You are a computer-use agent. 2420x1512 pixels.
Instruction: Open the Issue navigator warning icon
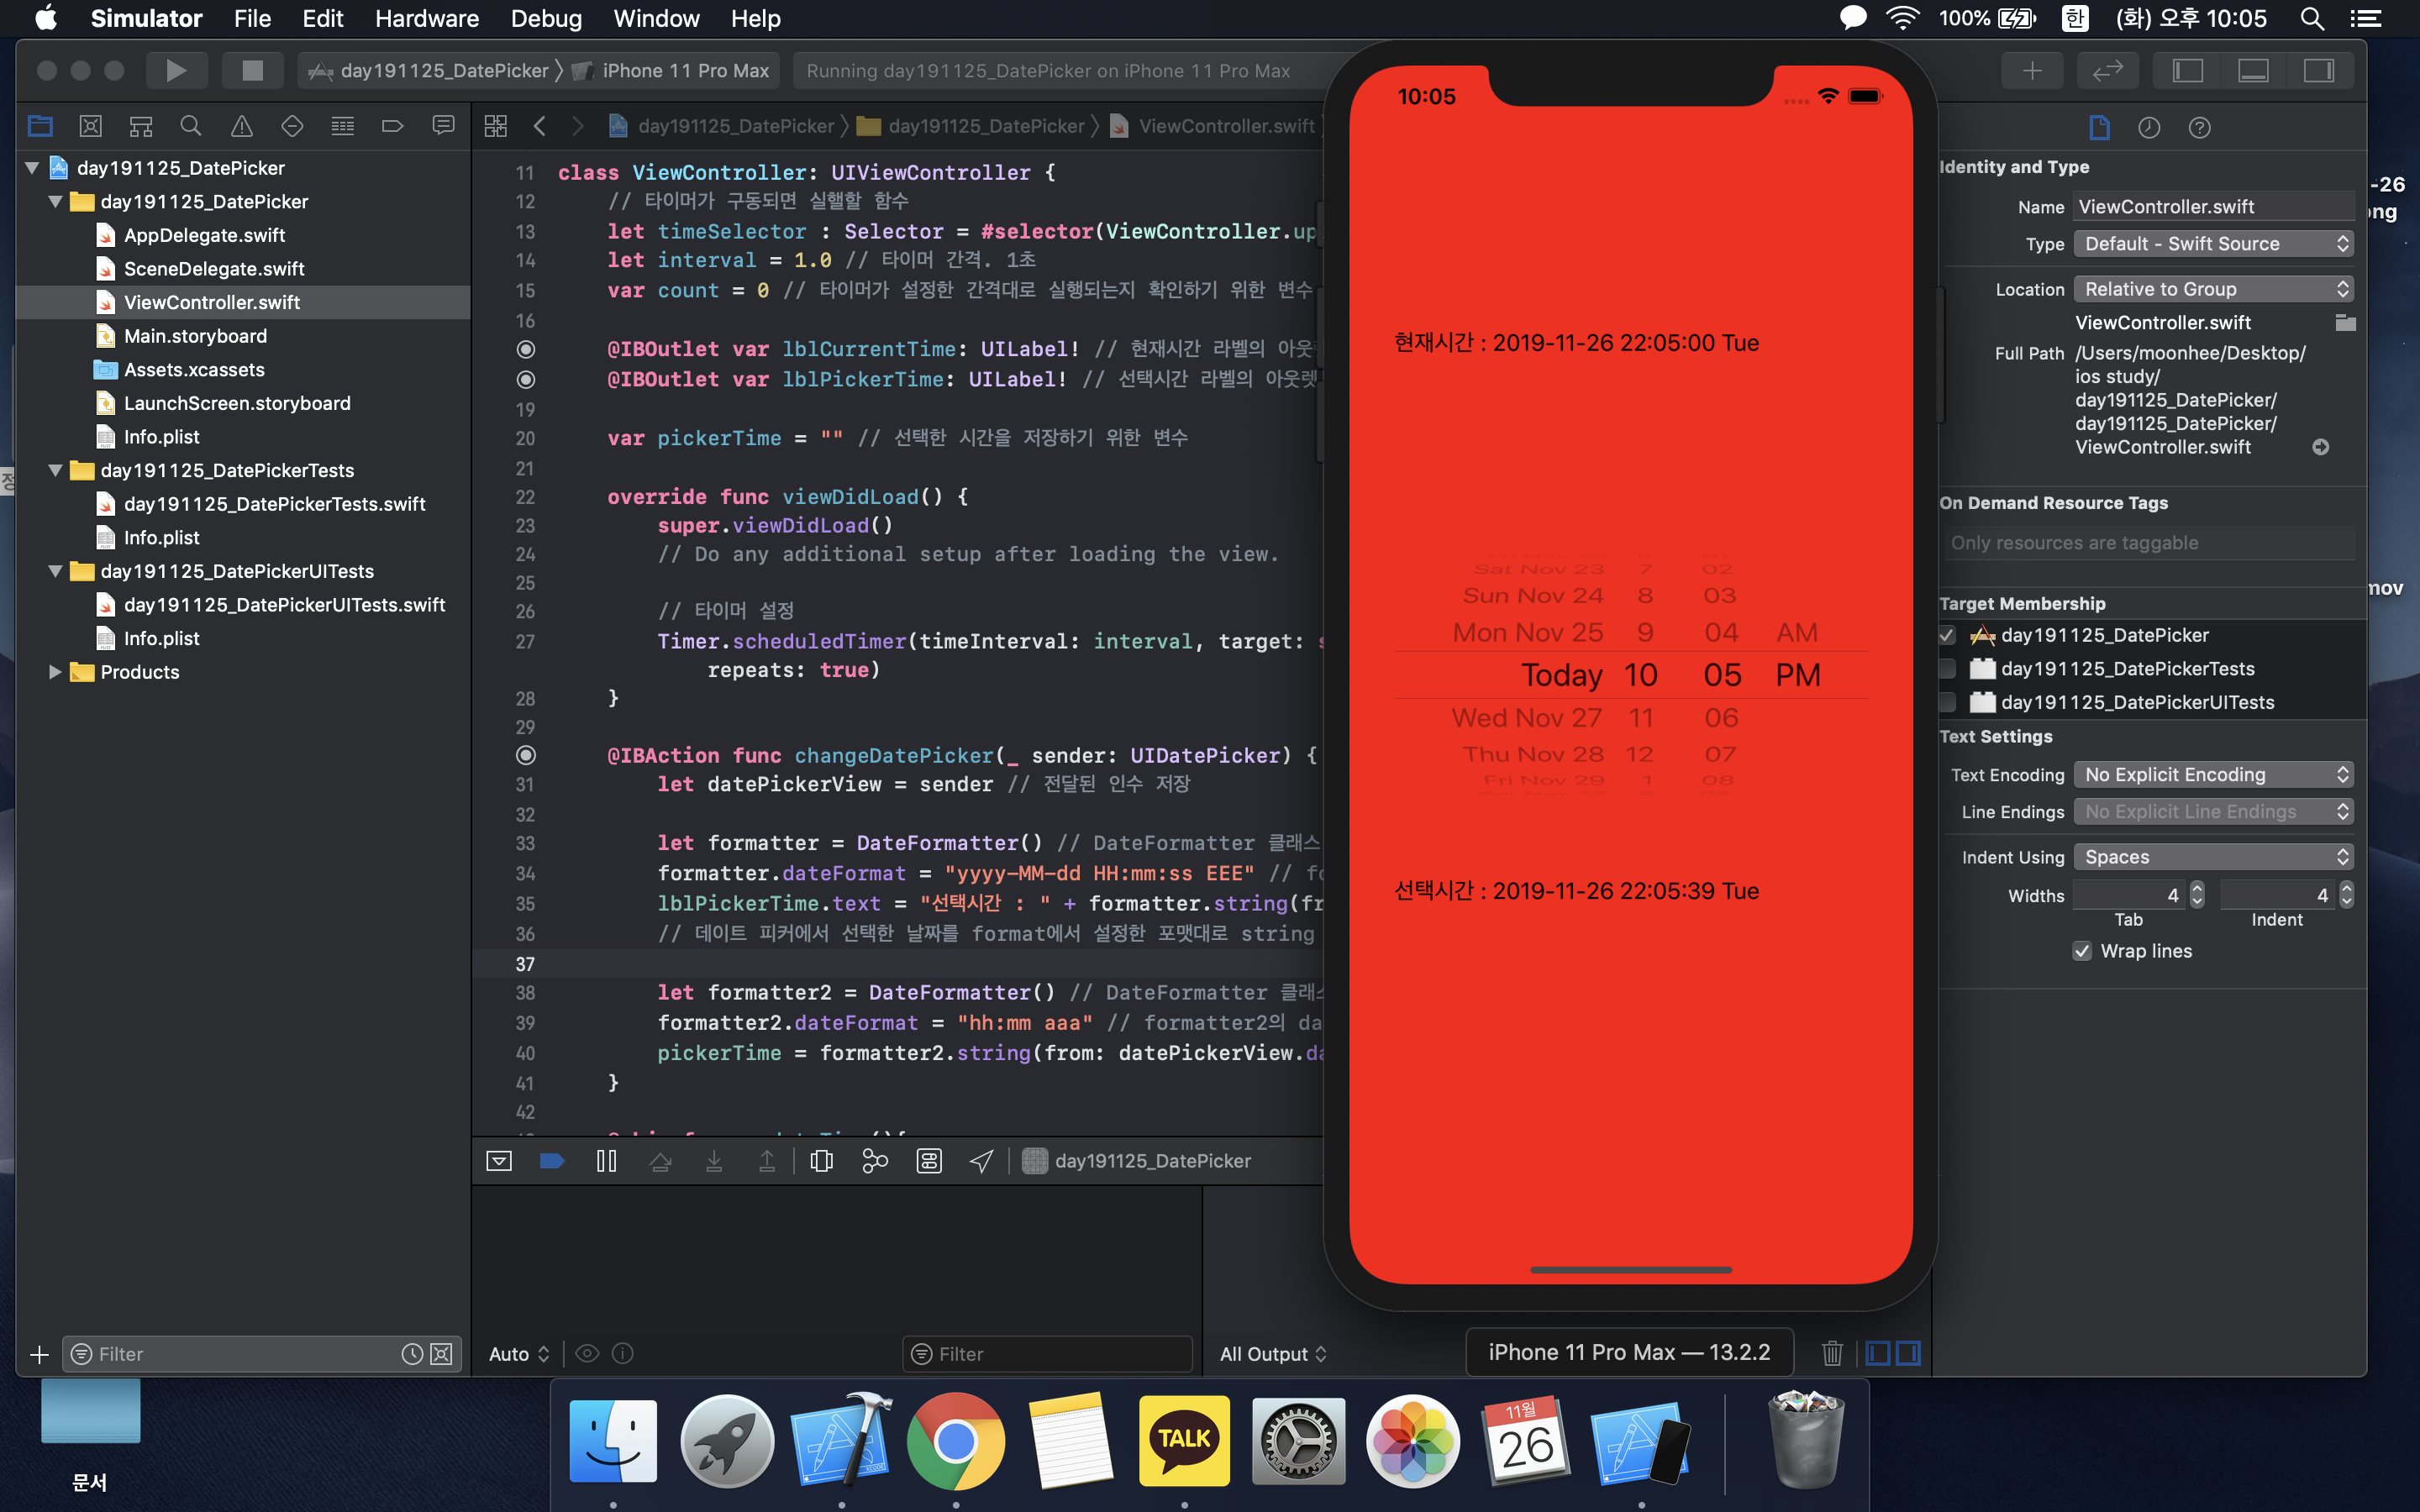pyautogui.click(x=241, y=126)
